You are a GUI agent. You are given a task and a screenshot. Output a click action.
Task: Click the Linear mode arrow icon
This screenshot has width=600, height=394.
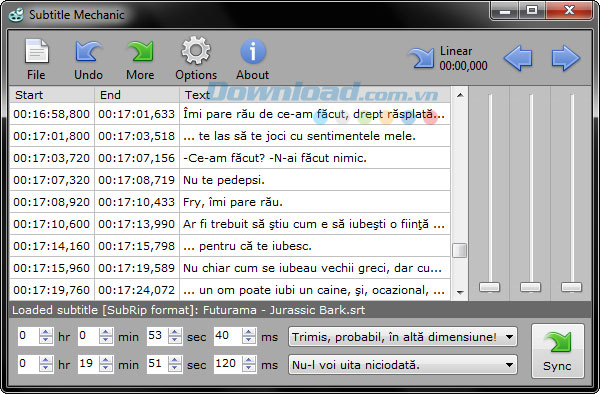click(421, 58)
